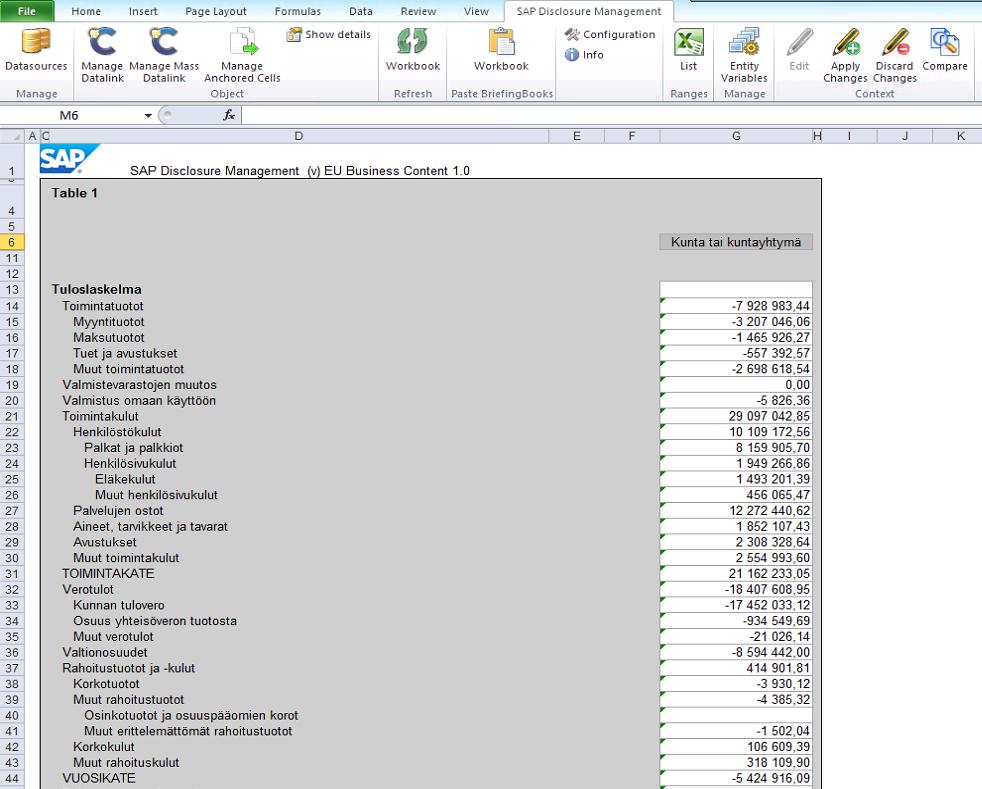
Task: Switch to the Data tab
Action: (360, 11)
